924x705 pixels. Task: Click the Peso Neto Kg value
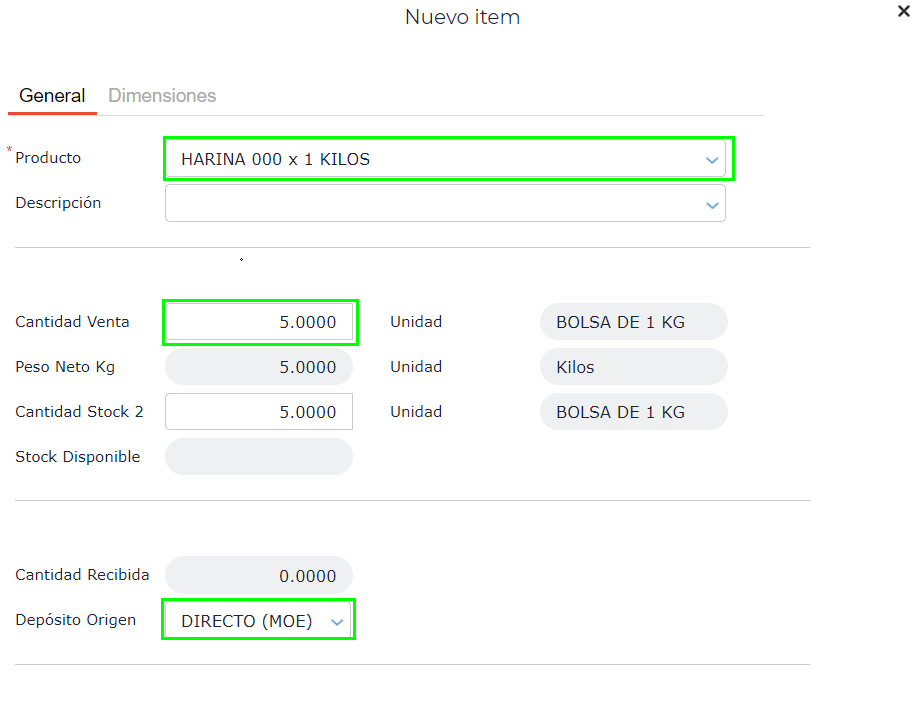click(x=259, y=367)
